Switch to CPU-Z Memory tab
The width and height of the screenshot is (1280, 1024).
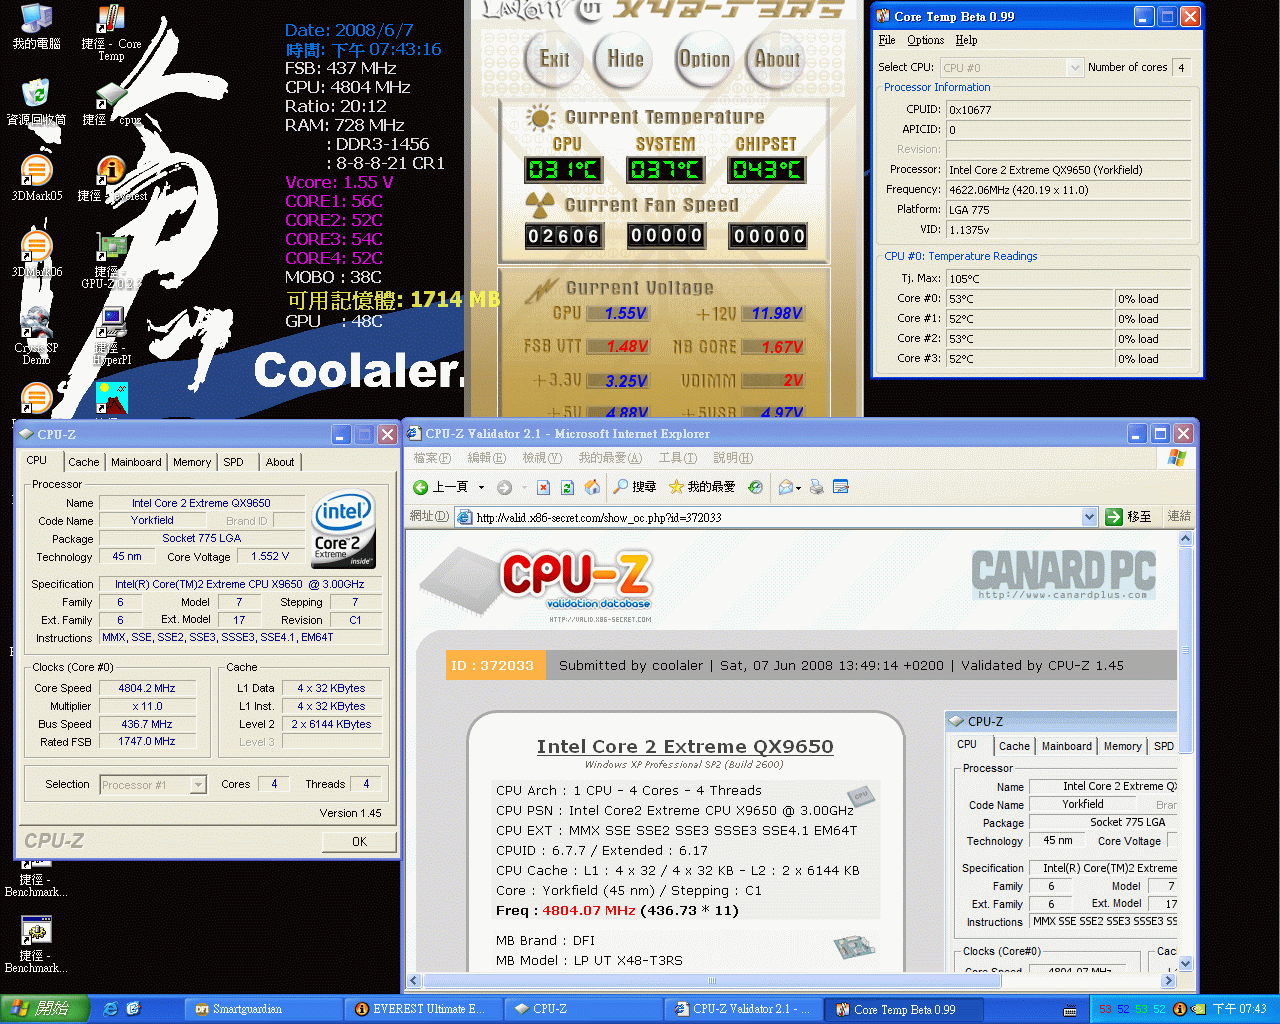tap(192, 462)
